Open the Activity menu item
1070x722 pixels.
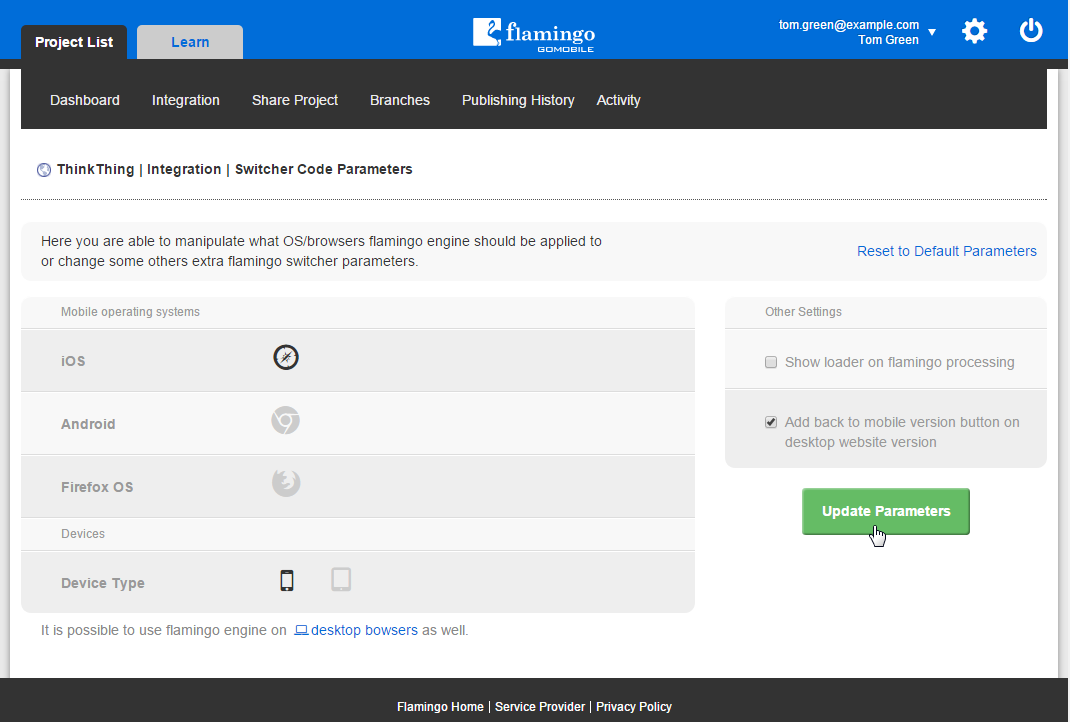(618, 100)
